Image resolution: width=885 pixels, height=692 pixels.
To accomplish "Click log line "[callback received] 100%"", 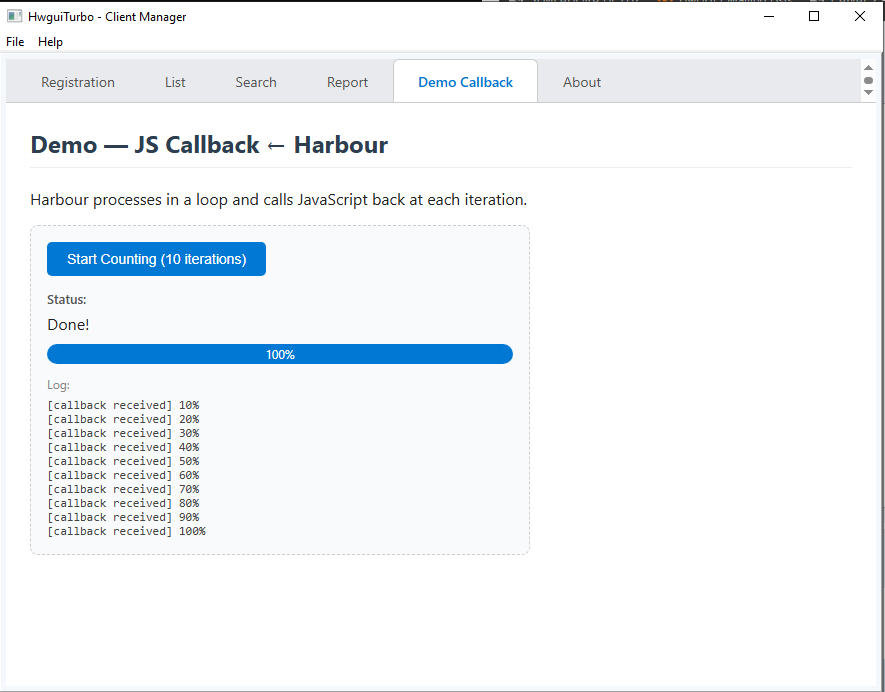I will pos(126,531).
